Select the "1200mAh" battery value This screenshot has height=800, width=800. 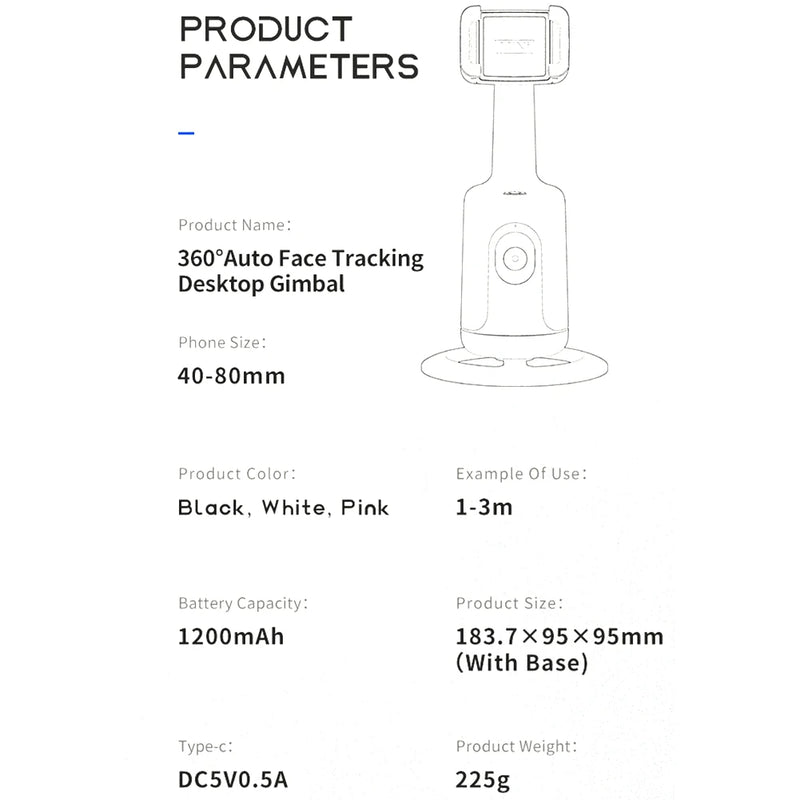231,636
